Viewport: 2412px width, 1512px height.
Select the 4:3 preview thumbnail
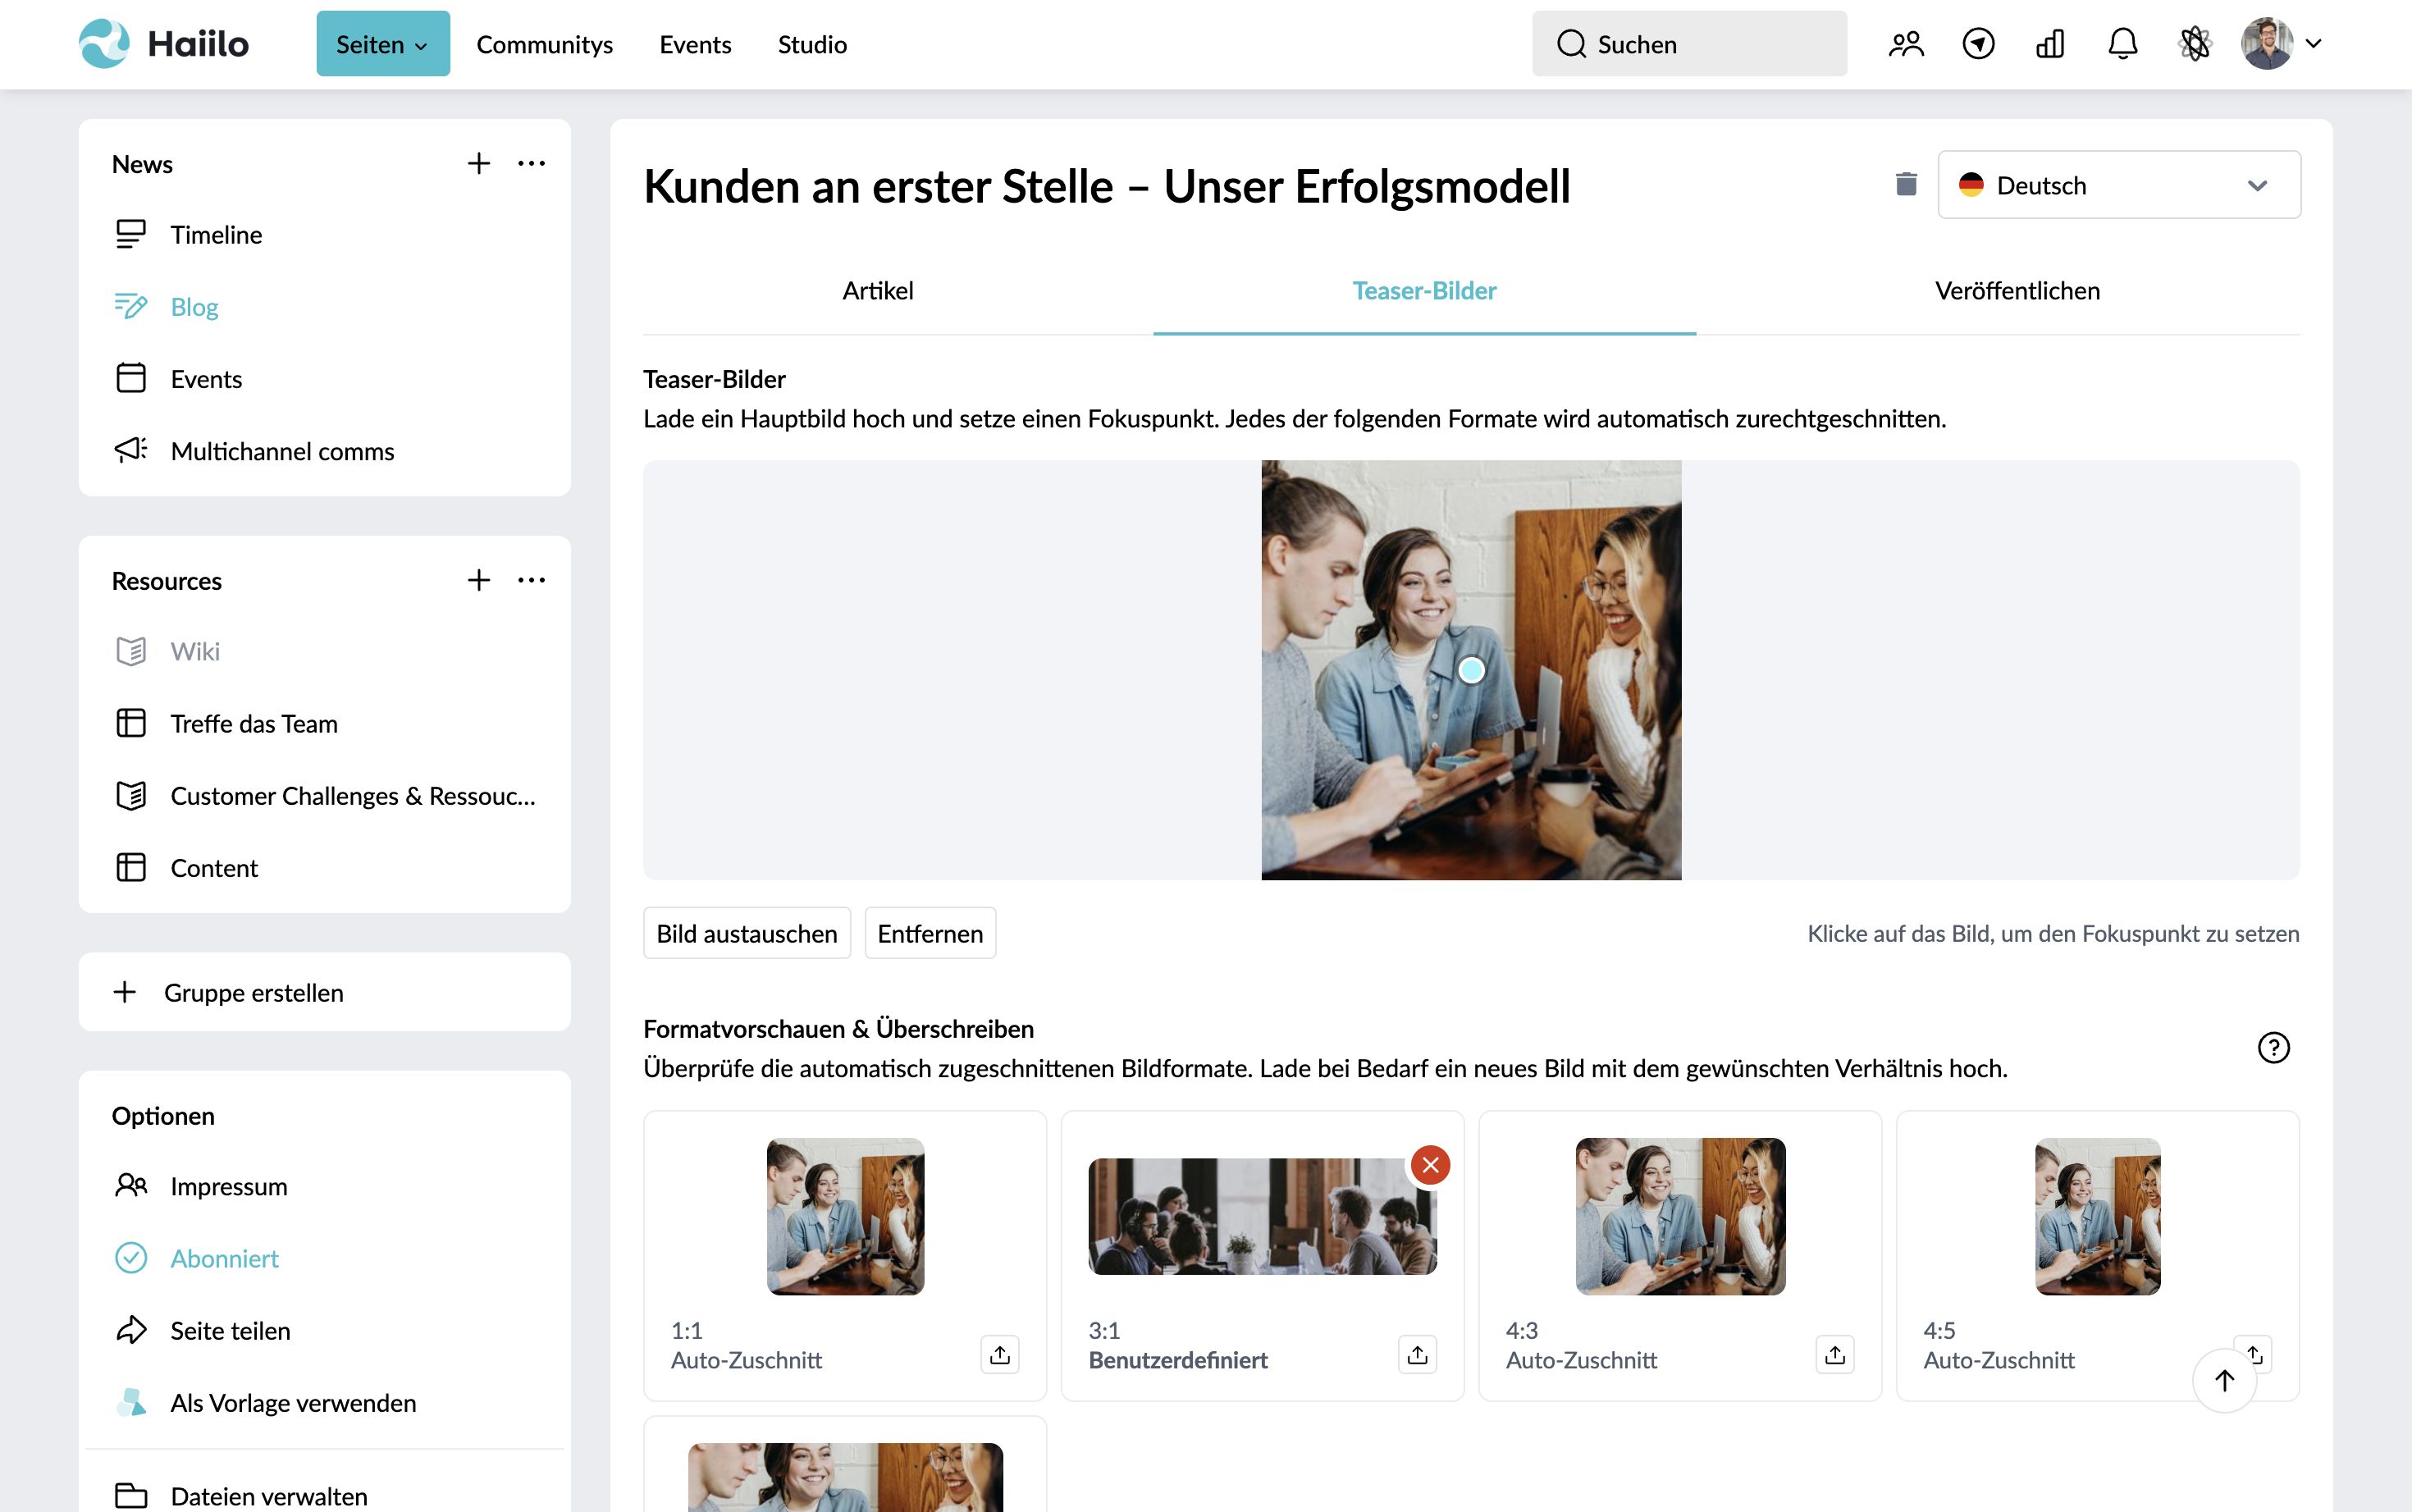(1680, 1216)
